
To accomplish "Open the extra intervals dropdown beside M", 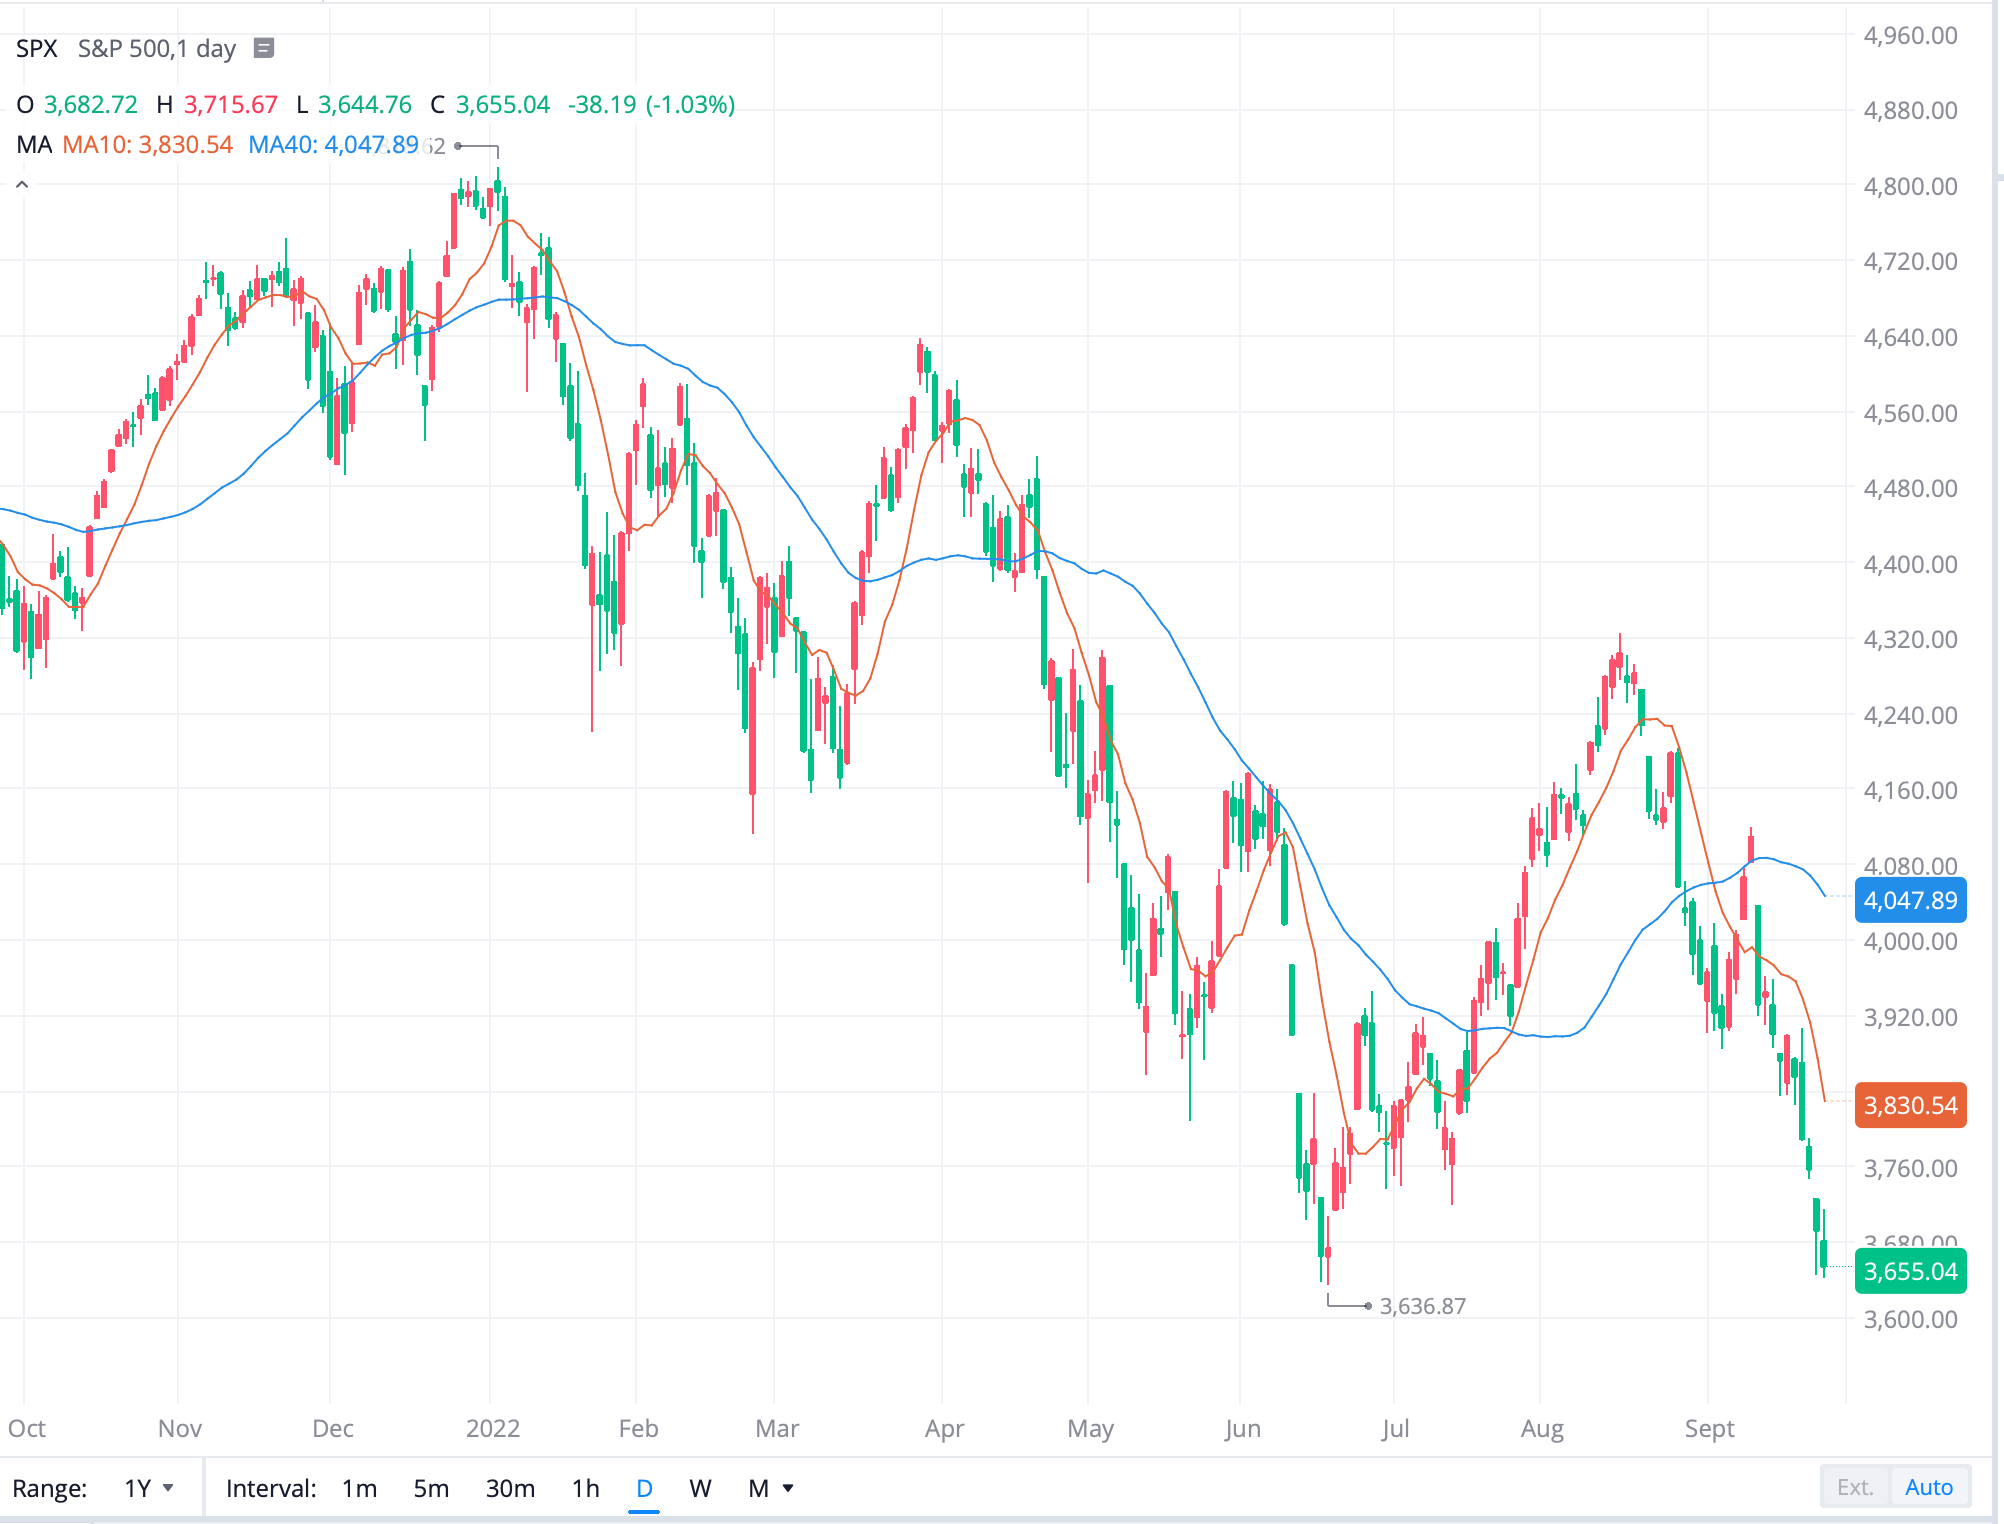I will 787,1488.
